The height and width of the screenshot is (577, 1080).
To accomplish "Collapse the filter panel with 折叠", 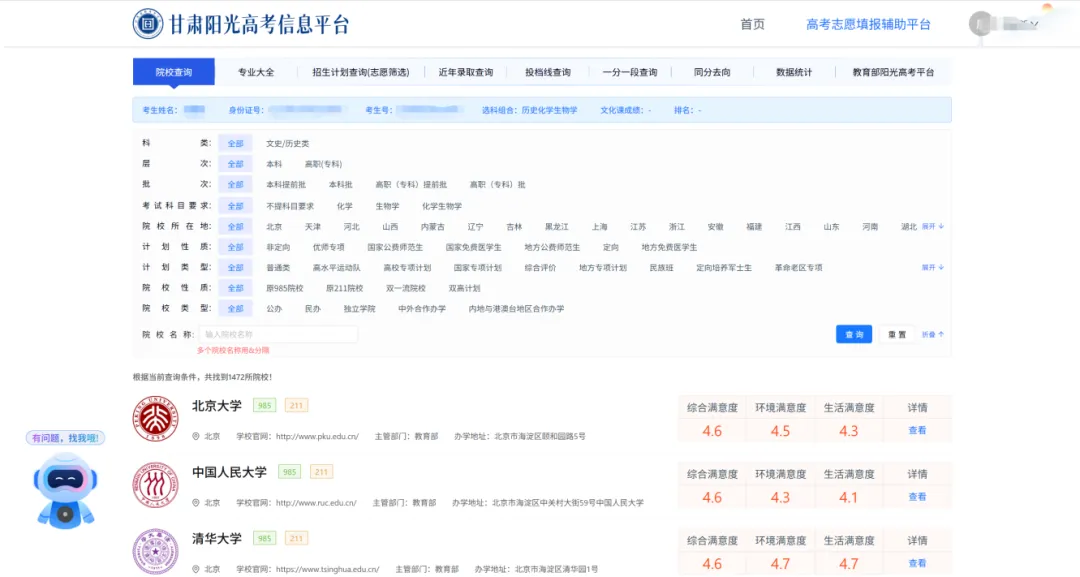I will pyautogui.click(x=933, y=335).
